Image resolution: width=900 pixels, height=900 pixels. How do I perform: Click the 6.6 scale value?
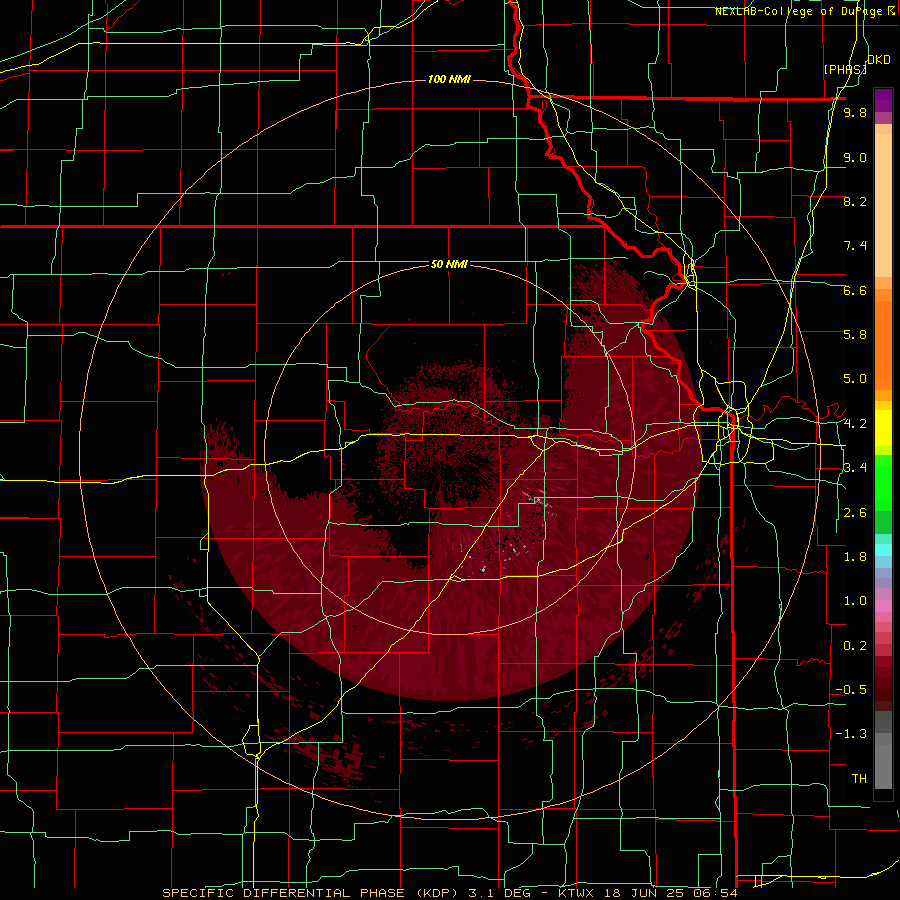[855, 290]
